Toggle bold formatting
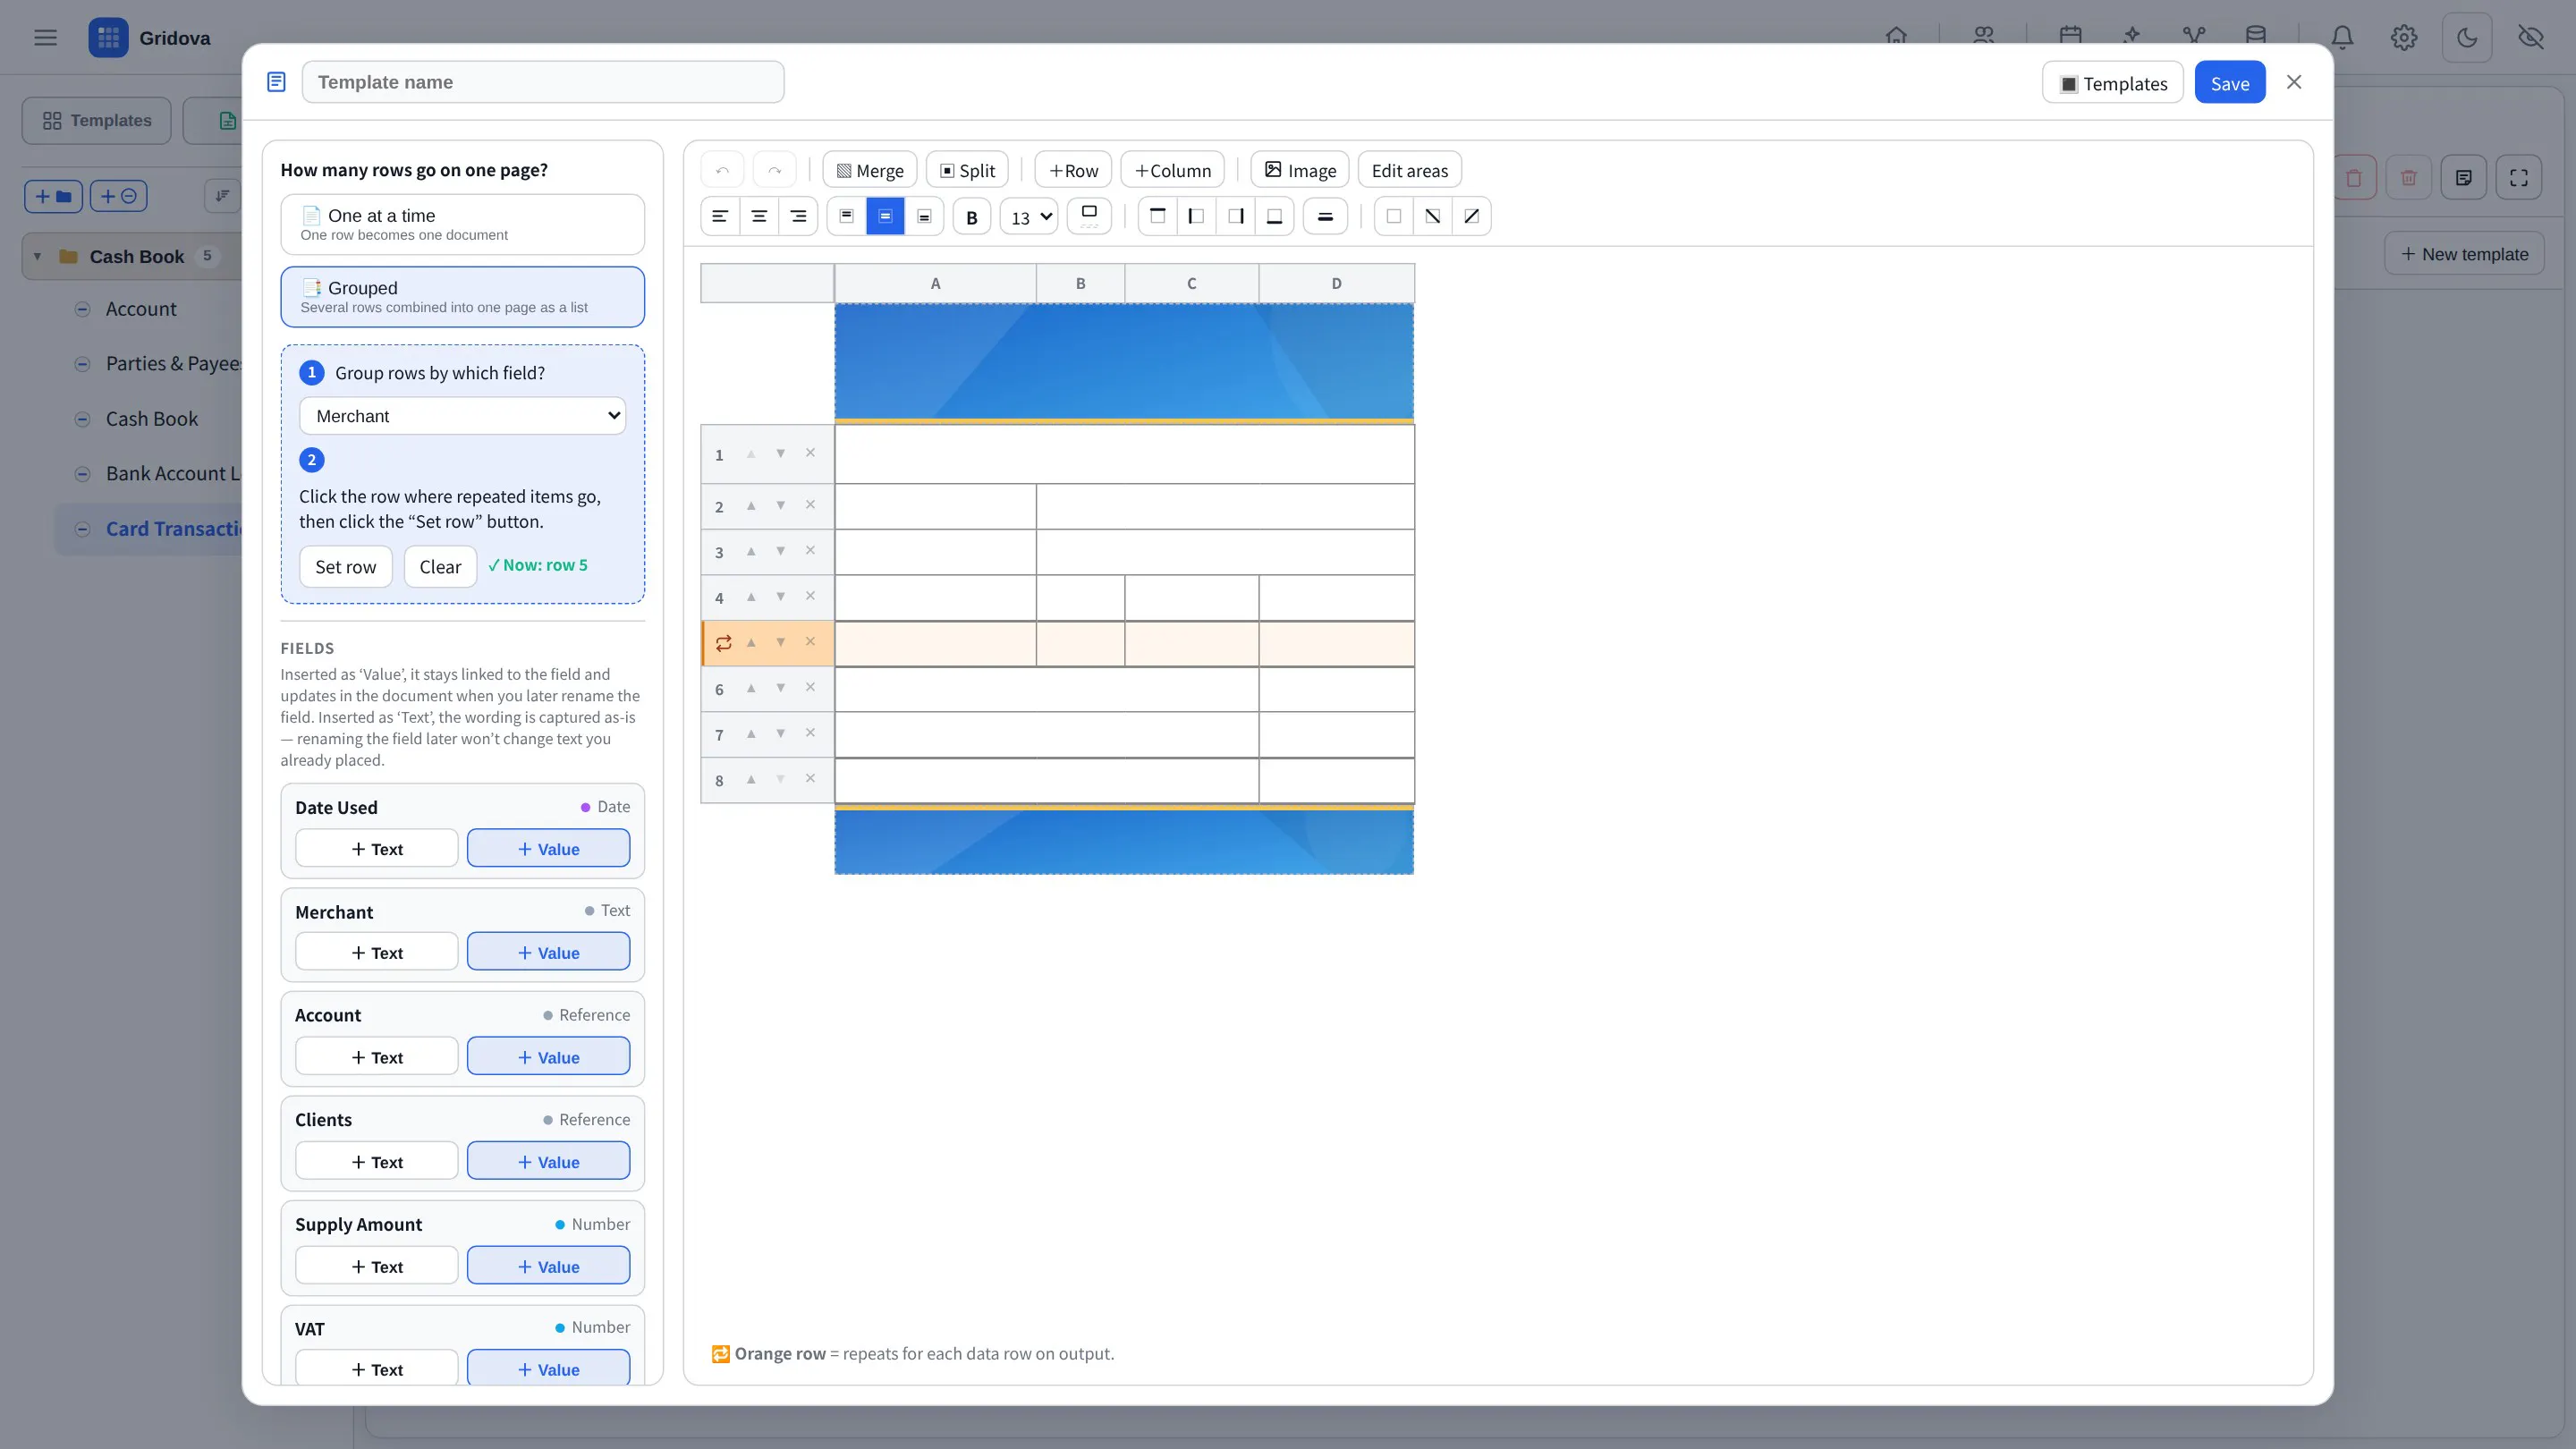The width and height of the screenshot is (2576, 1449). click(x=971, y=217)
